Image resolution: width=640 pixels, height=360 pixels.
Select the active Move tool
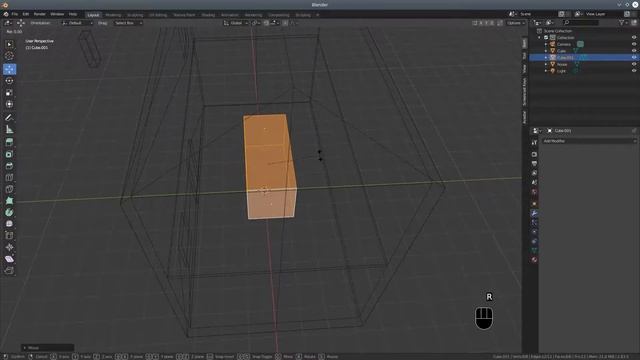[x=9, y=69]
